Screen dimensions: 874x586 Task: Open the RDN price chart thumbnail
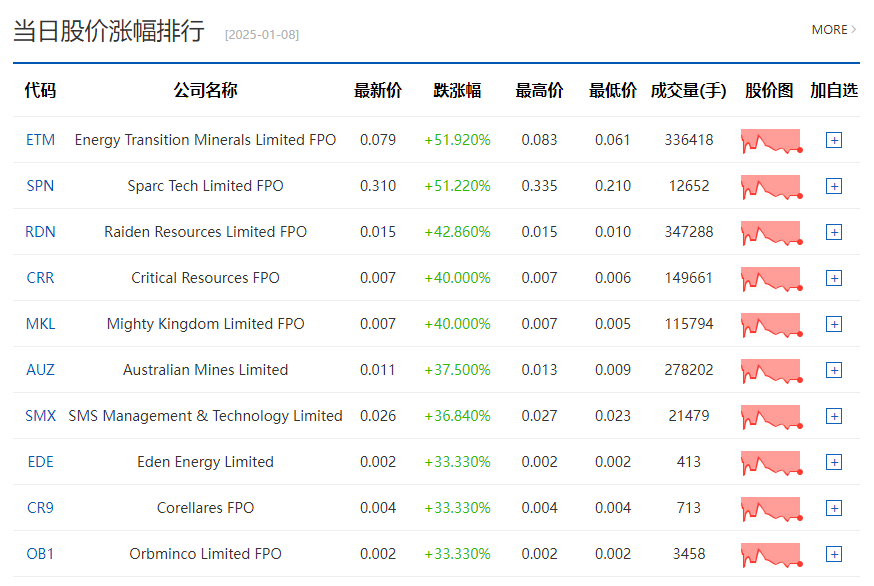coord(771,233)
